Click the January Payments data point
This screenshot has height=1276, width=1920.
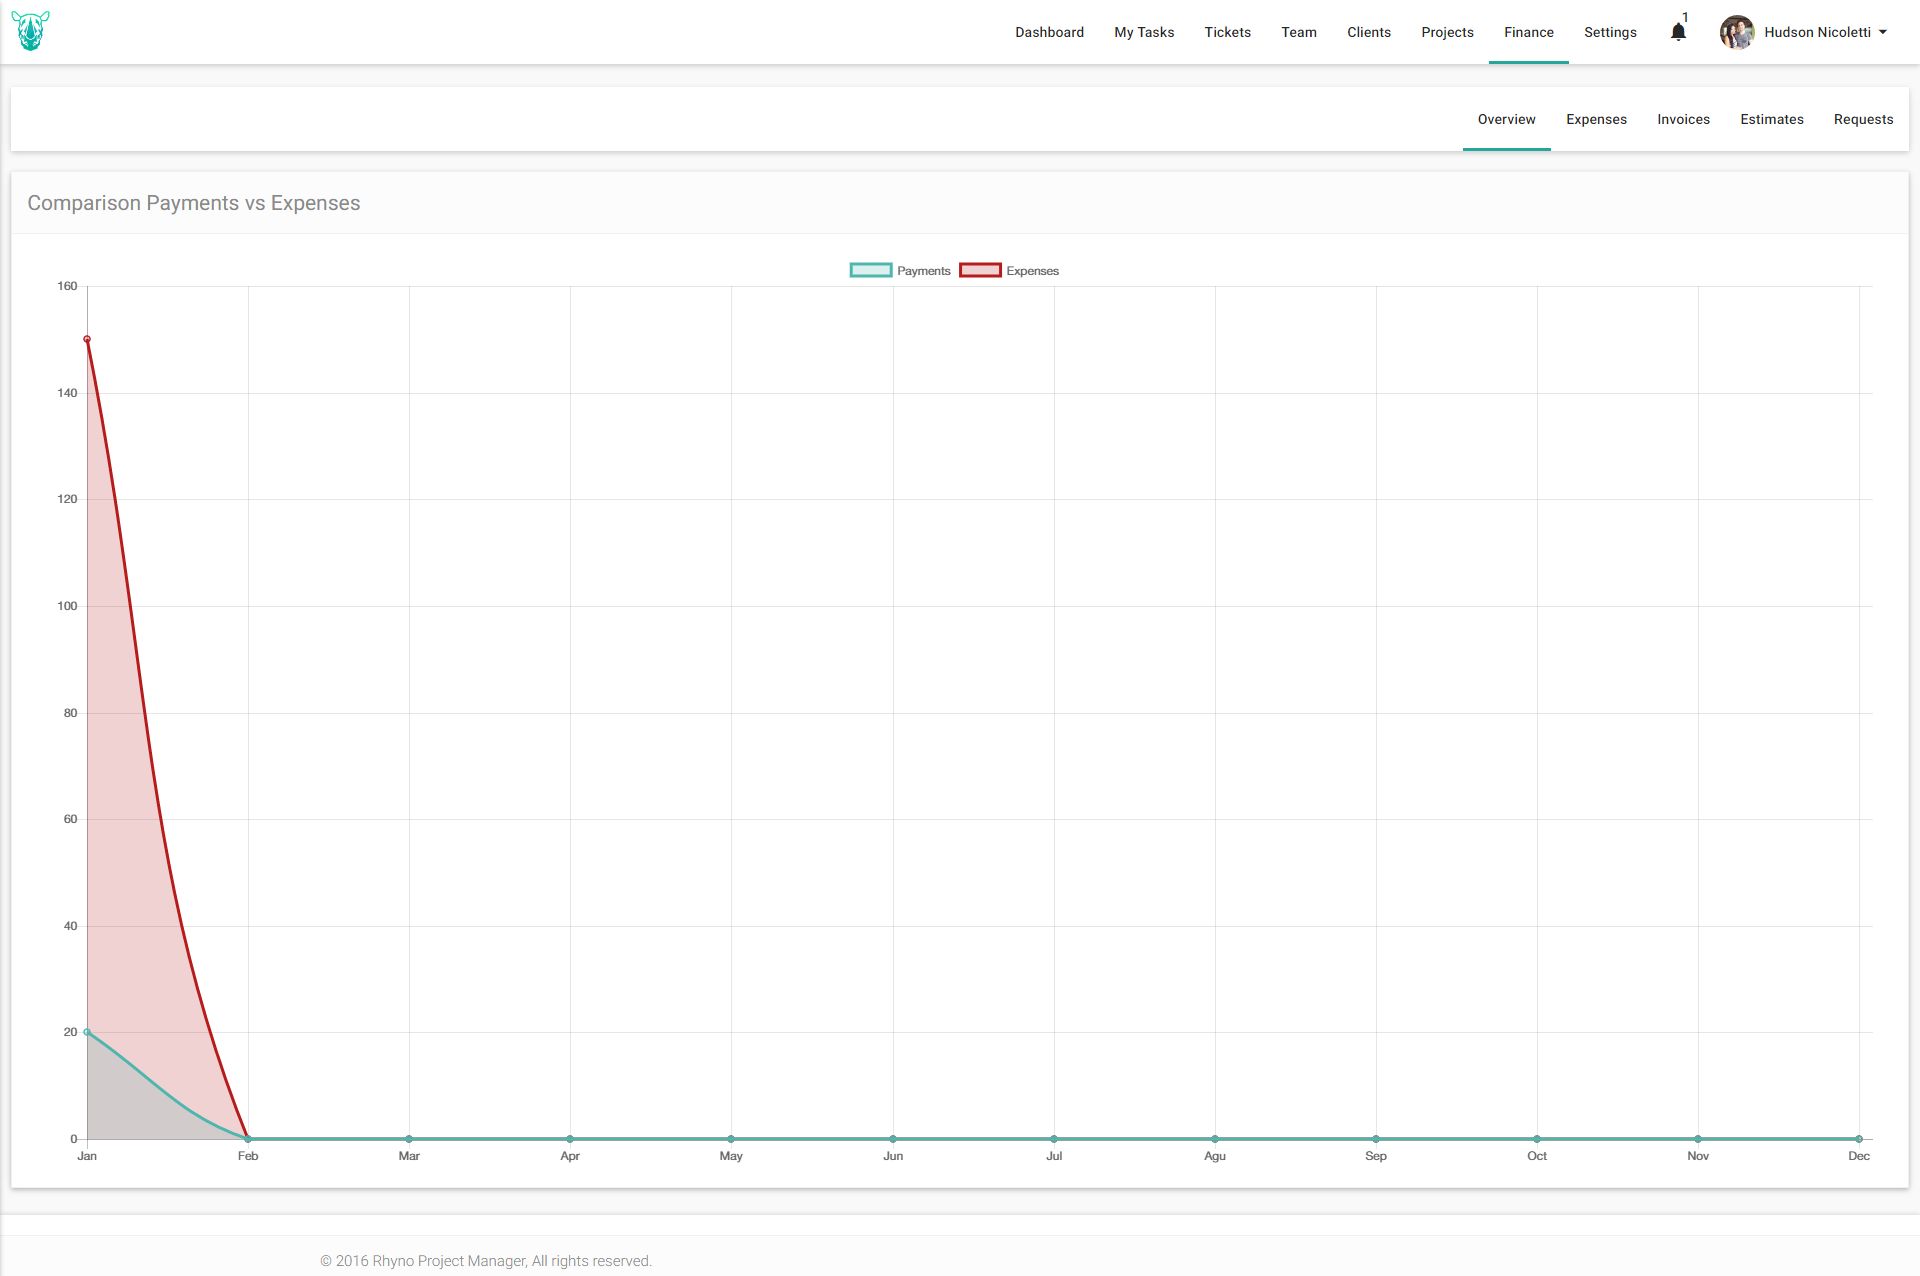click(x=87, y=1032)
